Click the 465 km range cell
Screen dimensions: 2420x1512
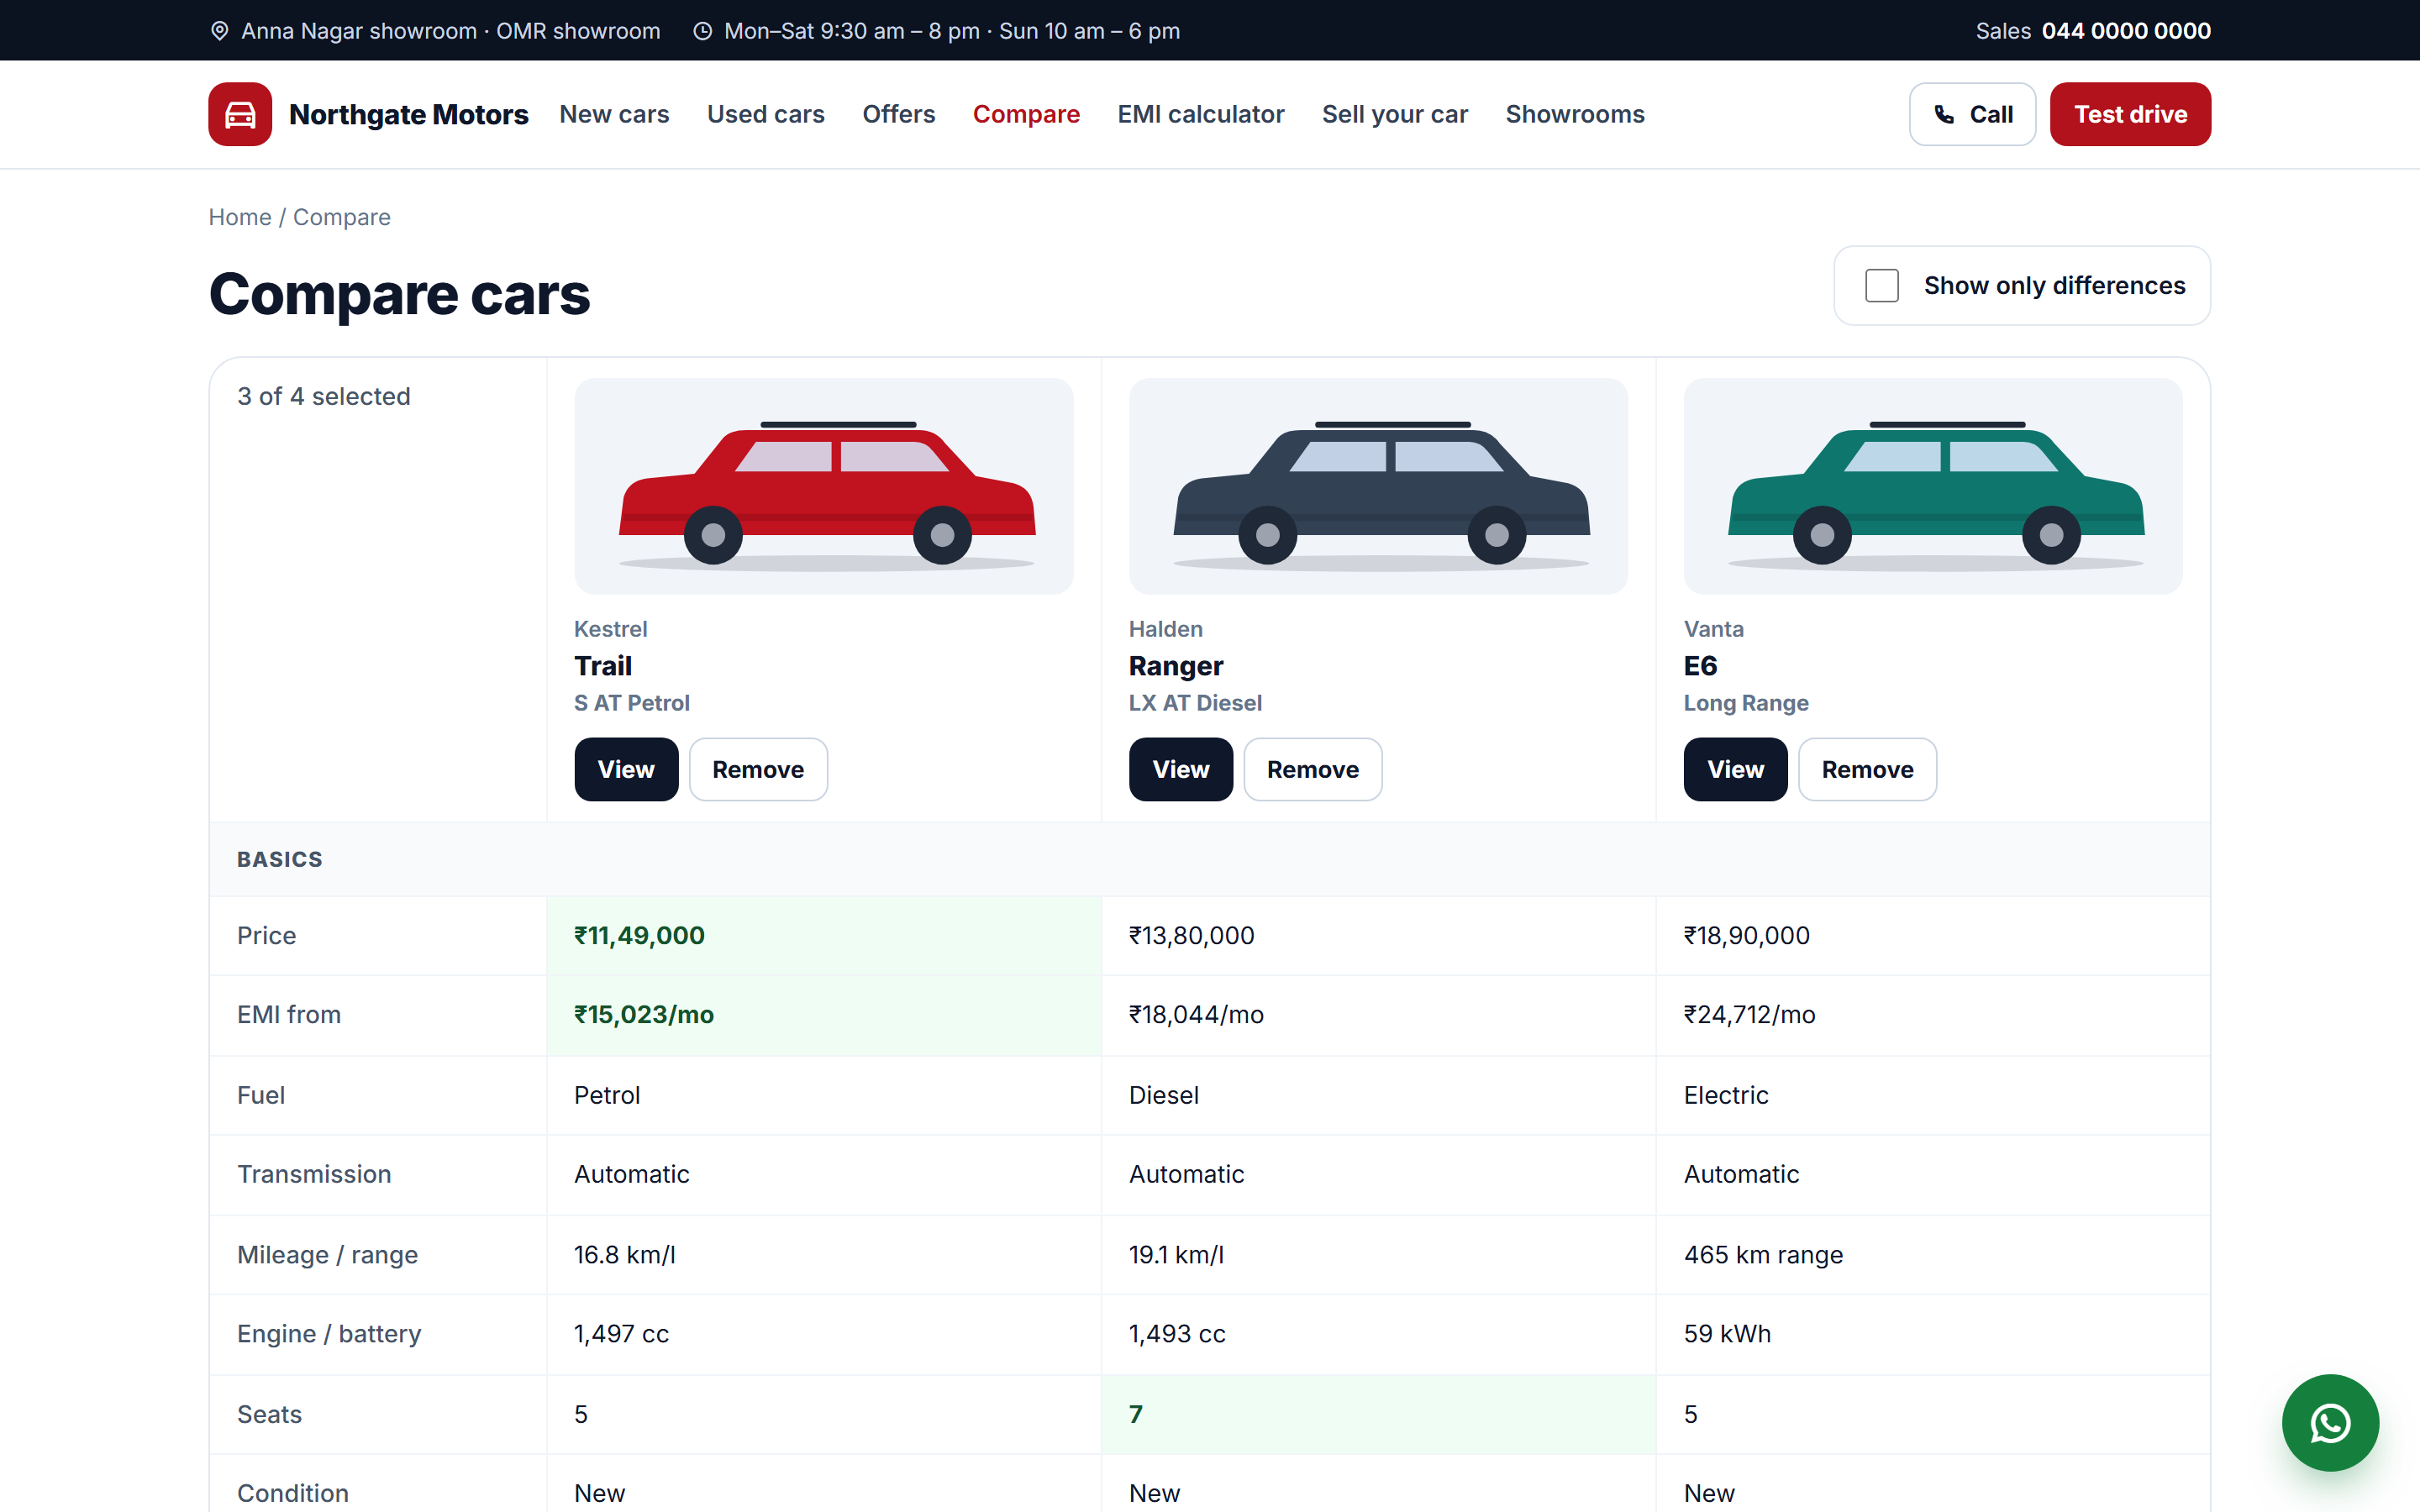(x=1933, y=1254)
